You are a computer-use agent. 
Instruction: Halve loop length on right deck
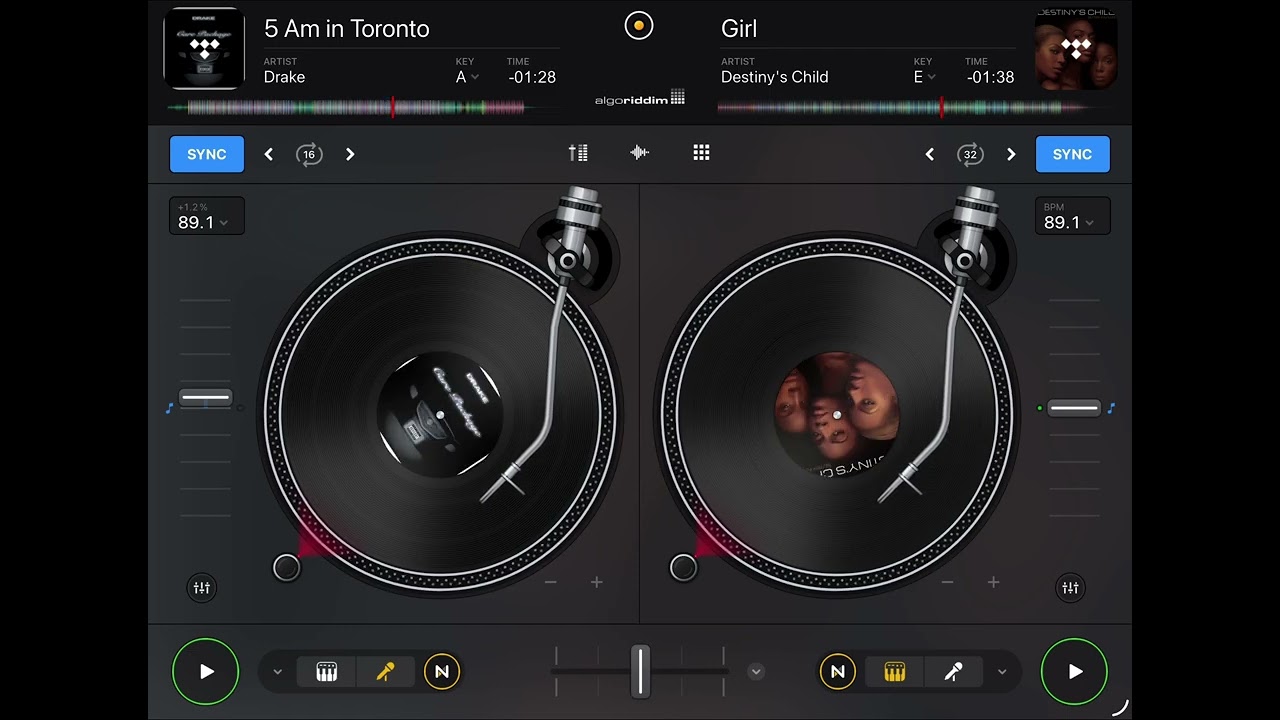coord(930,154)
